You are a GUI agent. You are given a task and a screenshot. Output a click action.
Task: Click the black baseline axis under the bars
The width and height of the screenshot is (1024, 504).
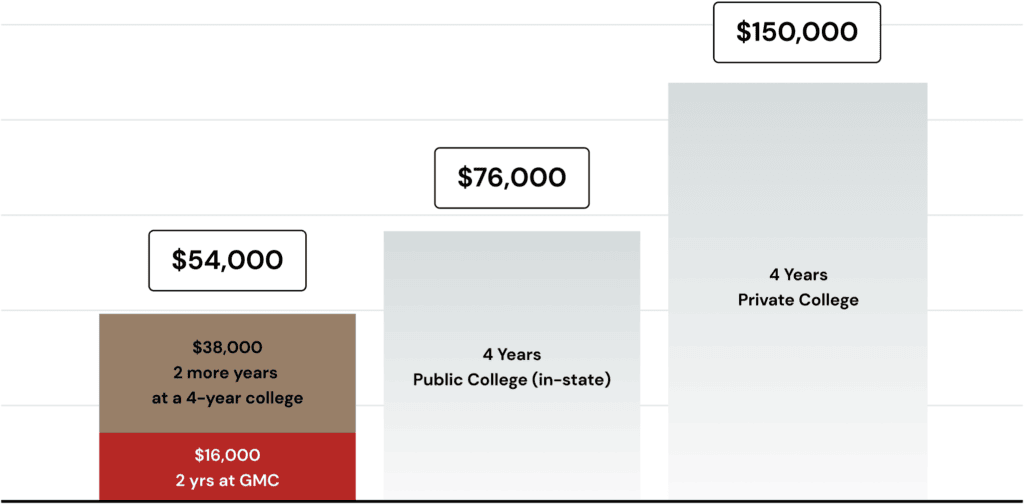tap(511, 499)
